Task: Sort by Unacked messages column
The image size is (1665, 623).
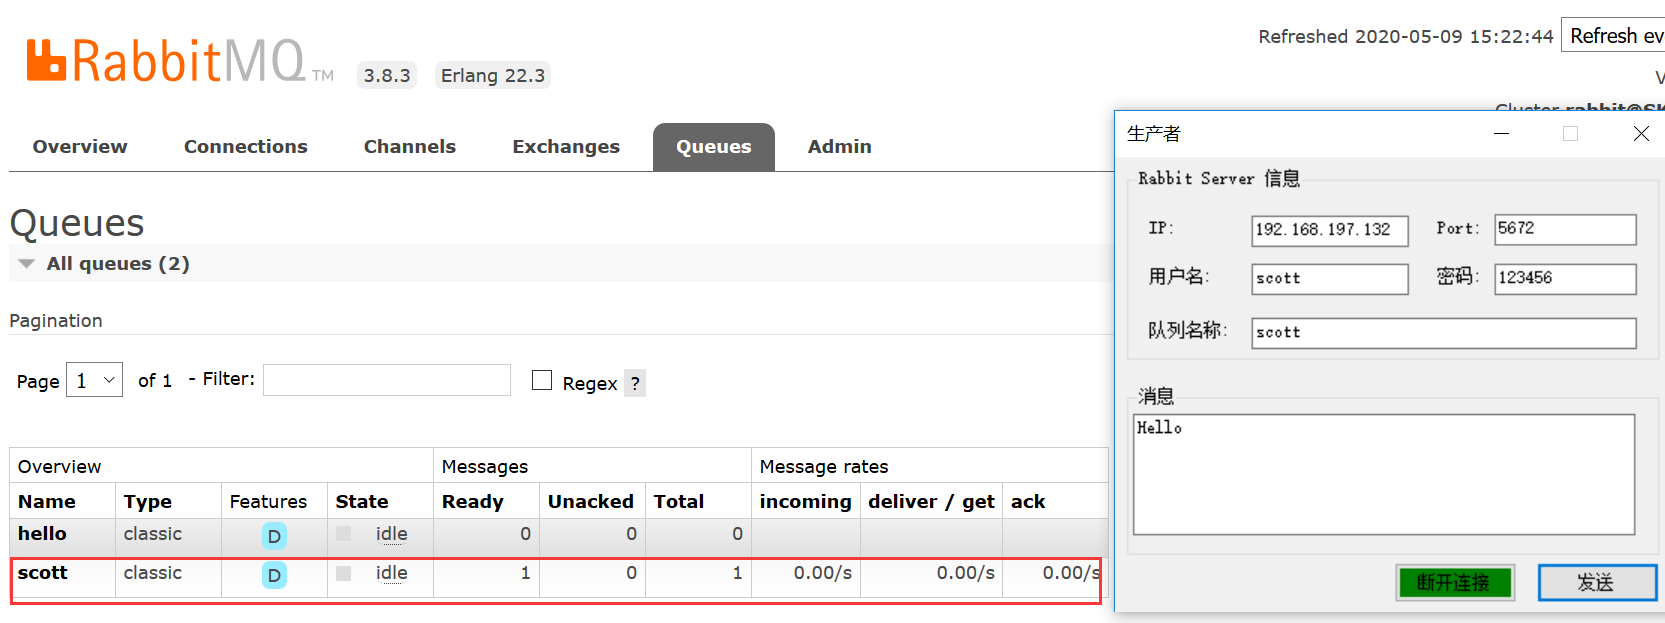Action: (x=591, y=501)
